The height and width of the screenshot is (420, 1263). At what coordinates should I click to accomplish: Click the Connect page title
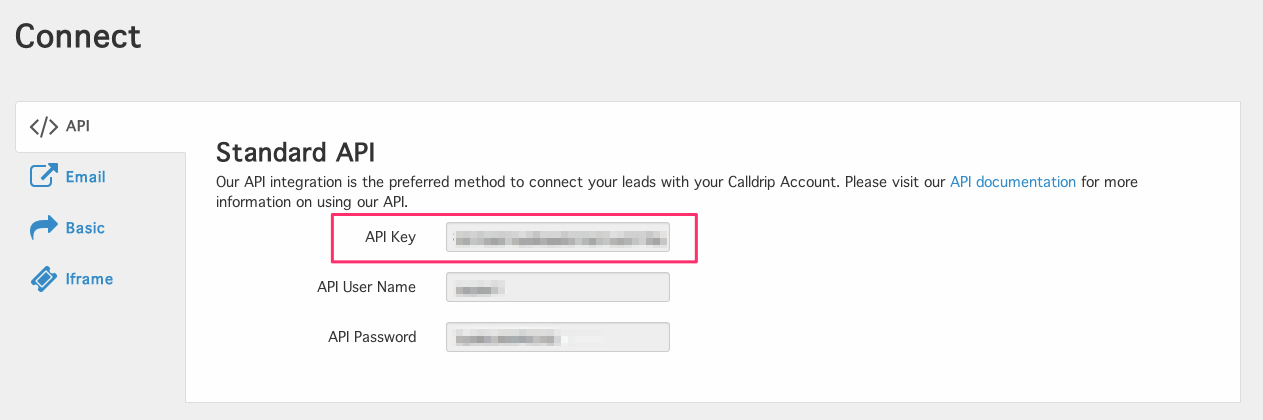click(x=78, y=37)
